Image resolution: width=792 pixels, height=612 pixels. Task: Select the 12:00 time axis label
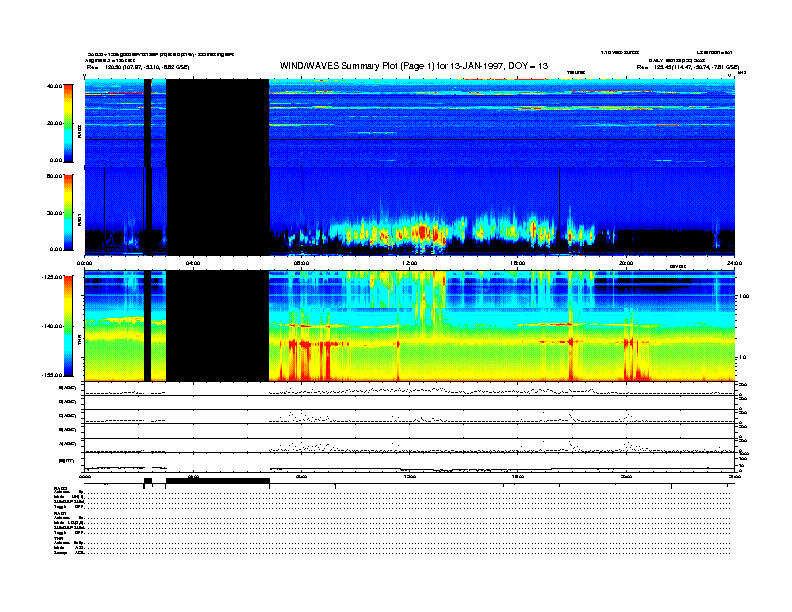409,263
